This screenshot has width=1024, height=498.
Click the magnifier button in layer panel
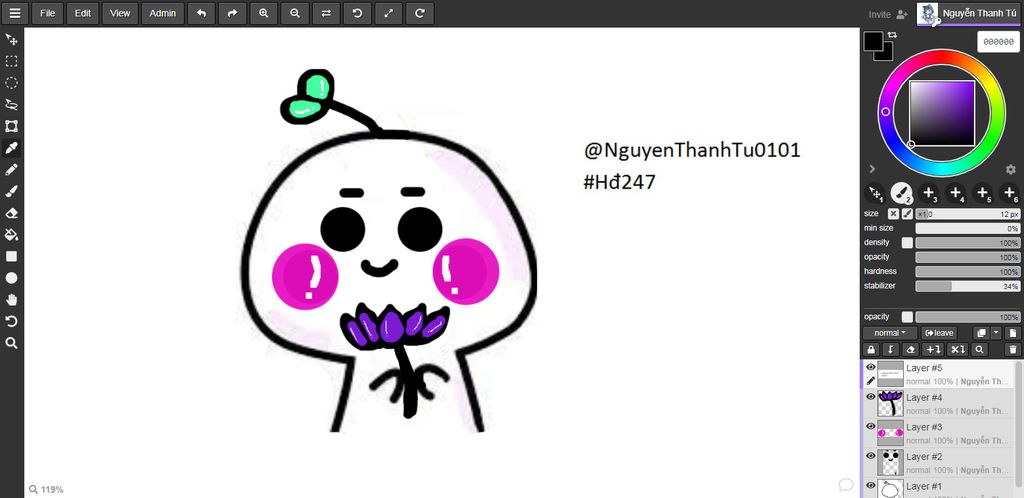tap(979, 350)
